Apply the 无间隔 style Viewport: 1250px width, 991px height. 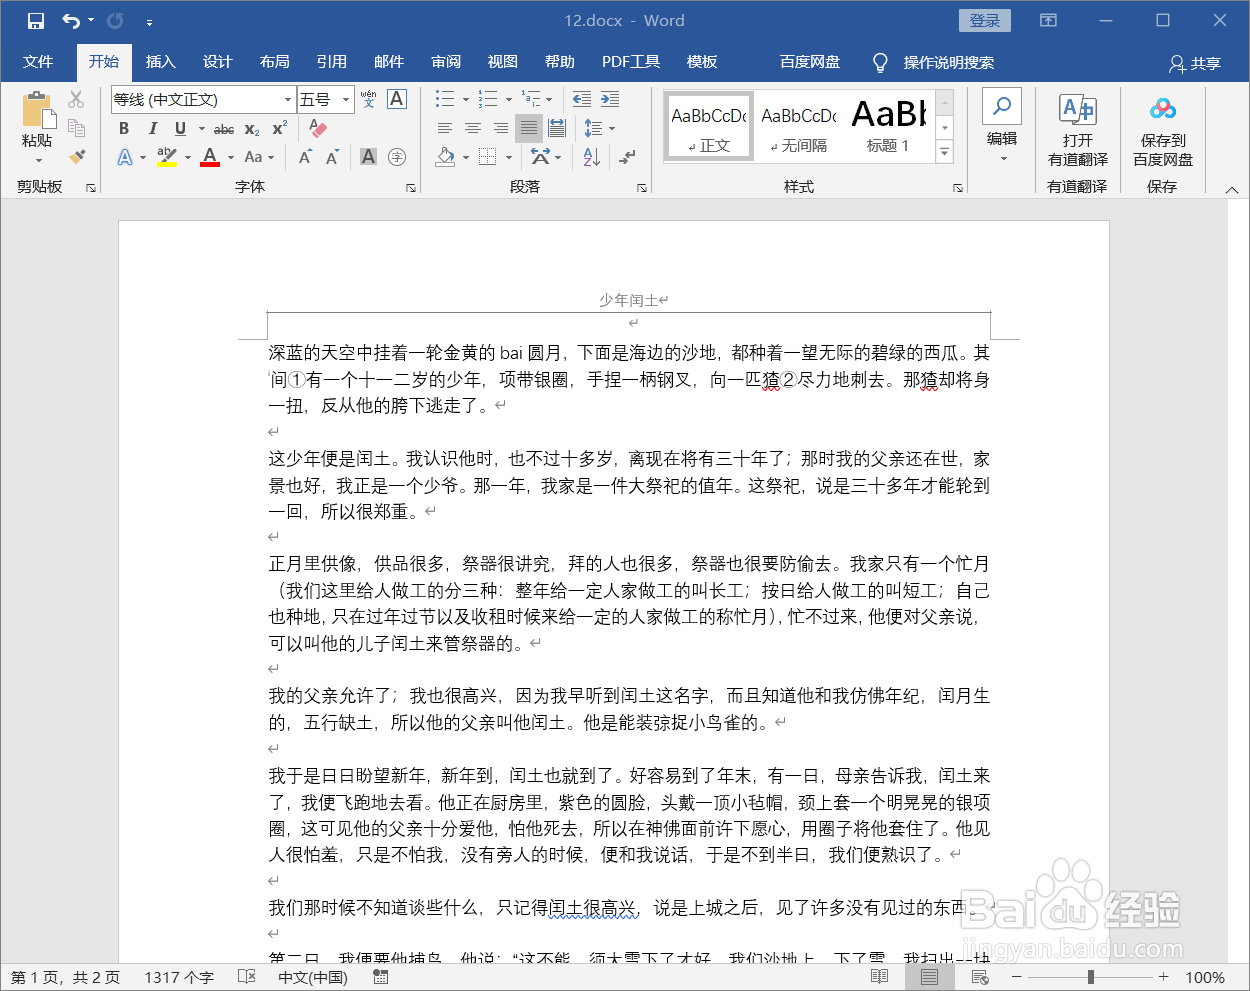pyautogui.click(x=799, y=127)
